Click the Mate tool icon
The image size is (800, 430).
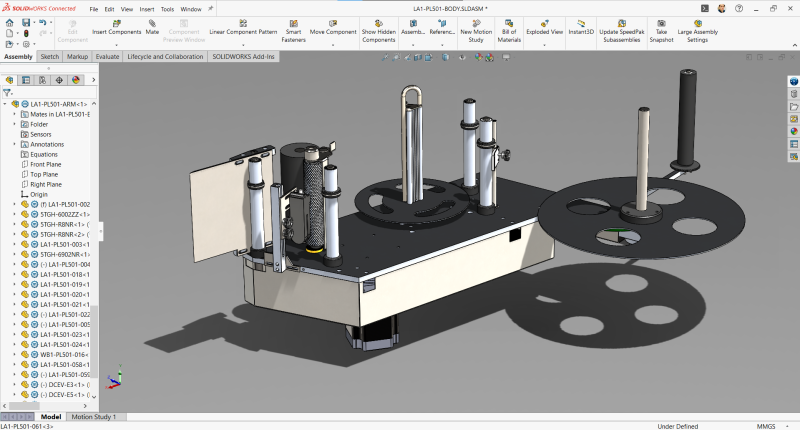[x=152, y=25]
